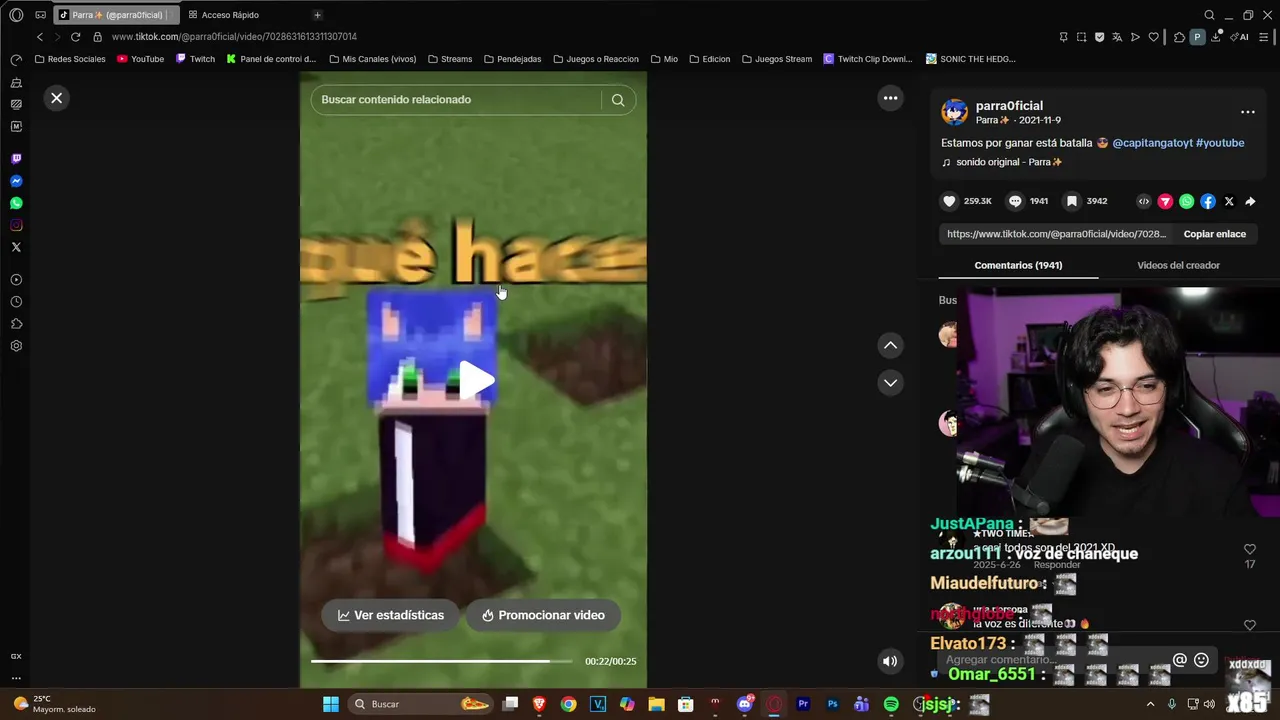Select the Parra TikTok browser tab
Viewport: 1280px width, 720px height.
click(x=115, y=15)
